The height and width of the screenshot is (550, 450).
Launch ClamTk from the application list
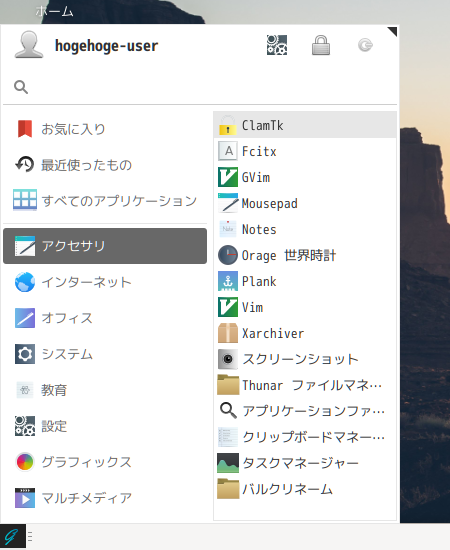305,125
